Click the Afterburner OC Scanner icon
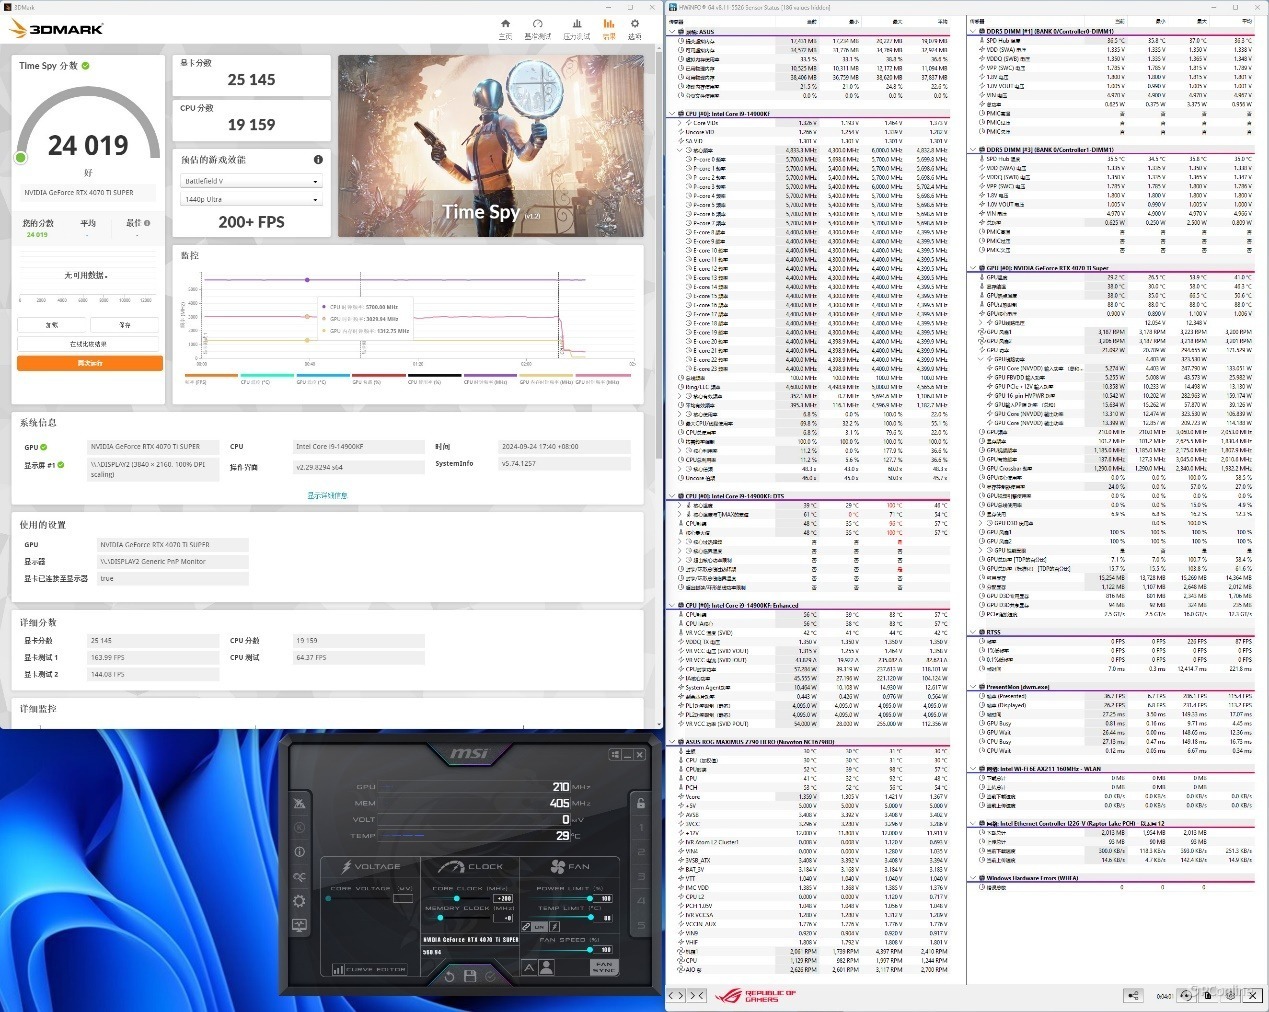1269x1012 pixels. (299, 876)
